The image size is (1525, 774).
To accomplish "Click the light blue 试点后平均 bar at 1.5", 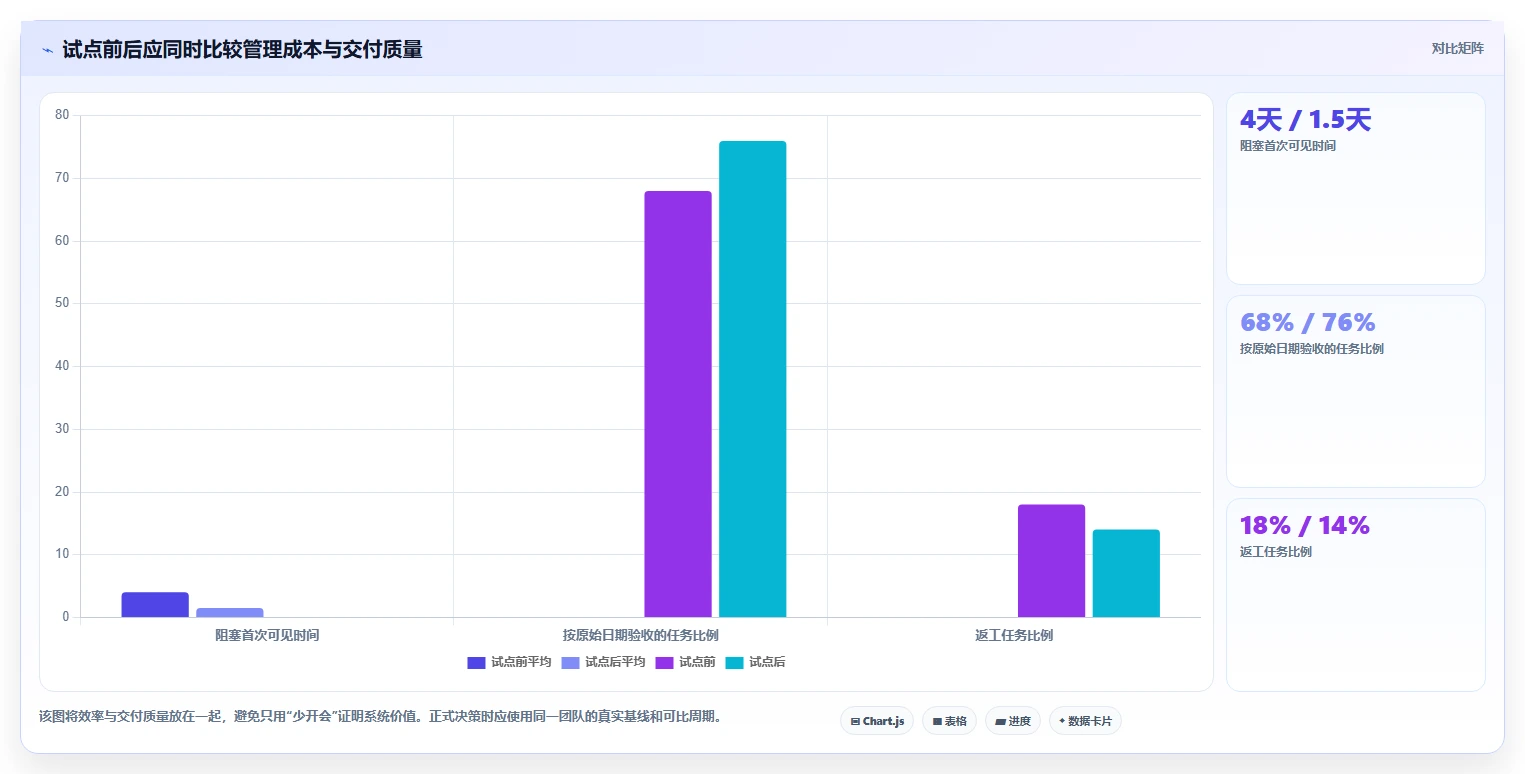I will [x=230, y=612].
